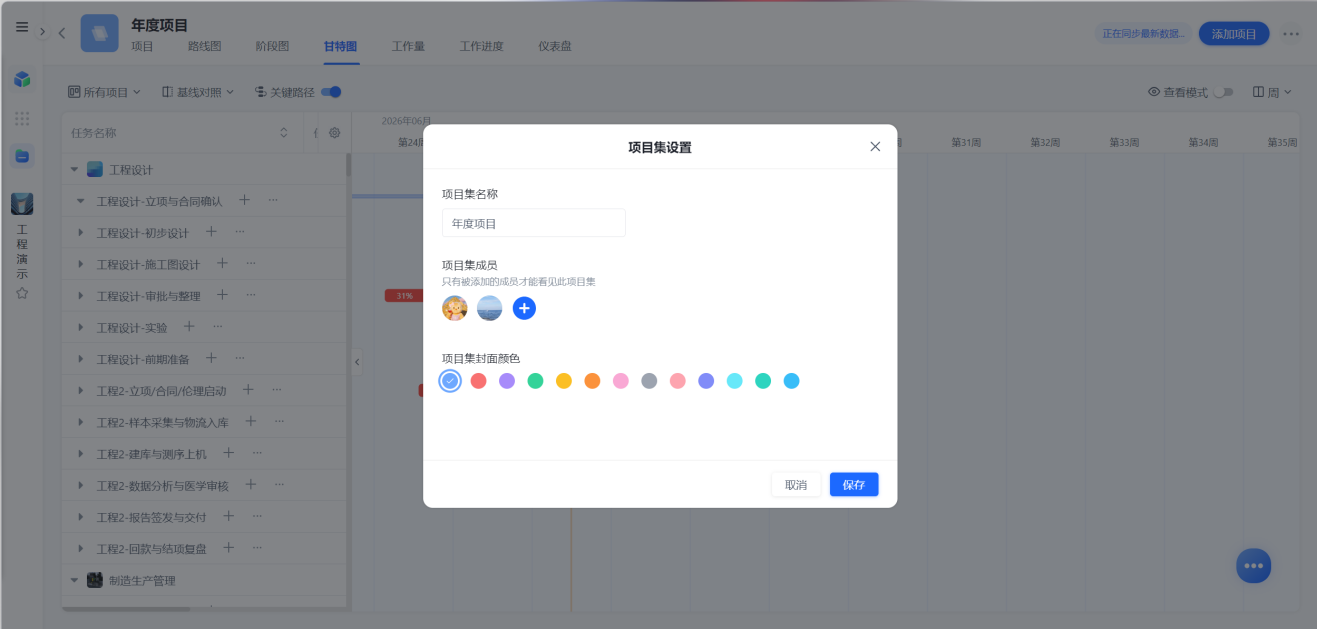The height and width of the screenshot is (629, 1317).
Task: Open the colorful cube sidebar icon
Action: pyautogui.click(x=22, y=79)
